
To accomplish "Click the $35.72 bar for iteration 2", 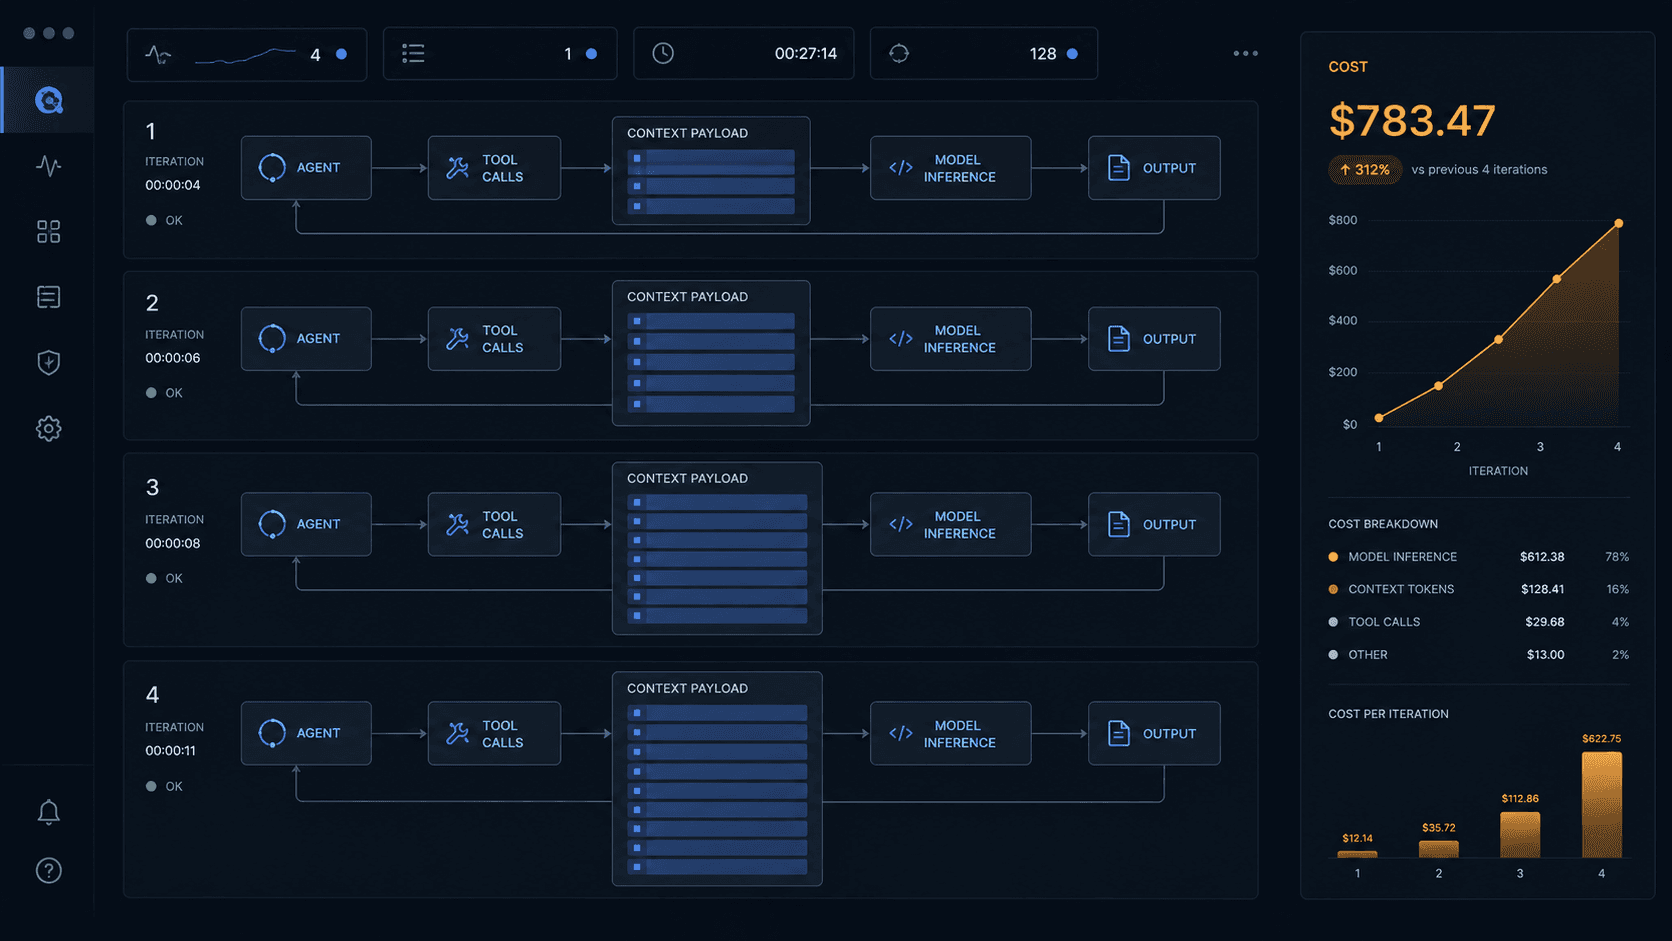I will point(1439,849).
